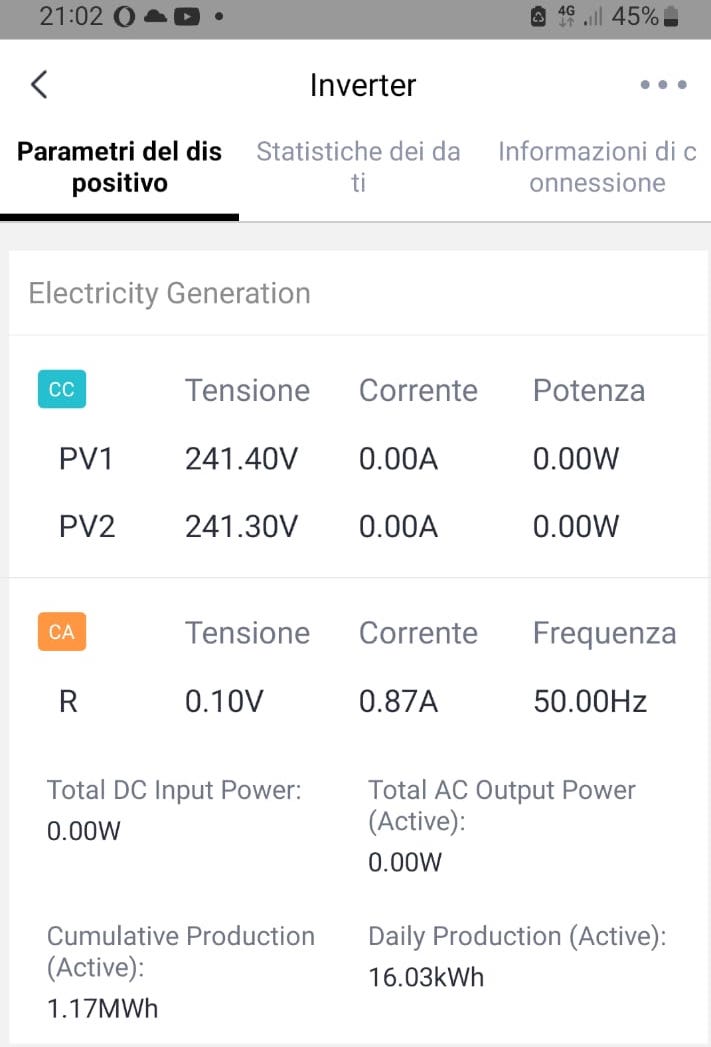Screen dimensions: 711x1047
Task: Tap the R phase frequency 50.00Hz
Action: click(x=590, y=701)
